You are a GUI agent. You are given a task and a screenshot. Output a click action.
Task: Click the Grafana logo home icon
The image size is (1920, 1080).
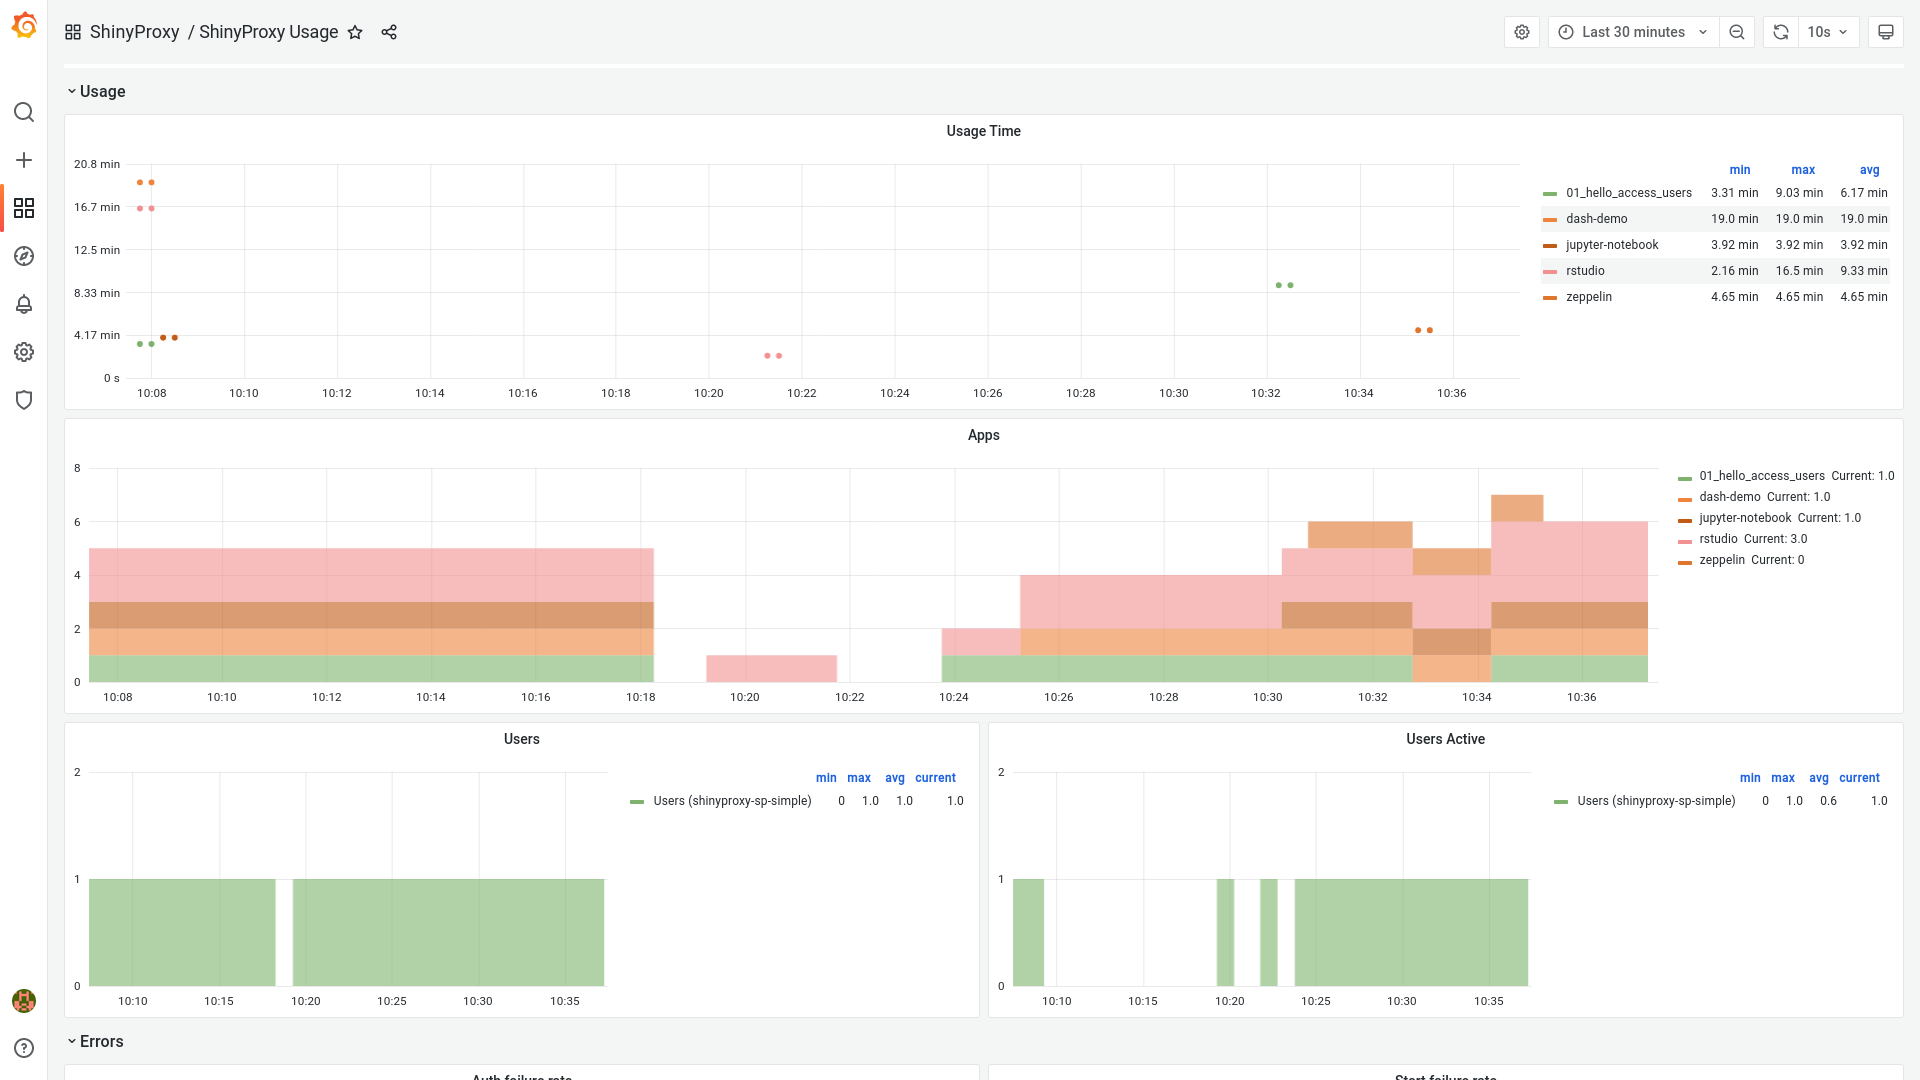(24, 26)
